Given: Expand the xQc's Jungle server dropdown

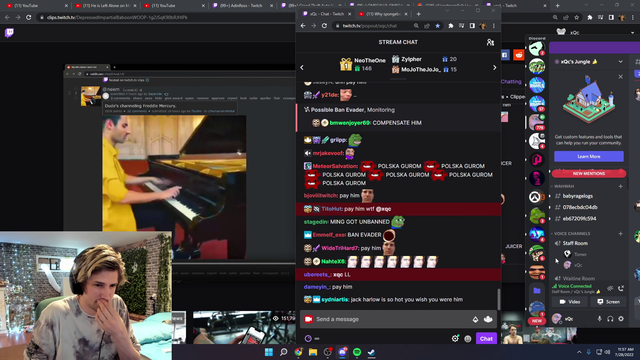Looking at the screenshot, I should (x=620, y=62).
